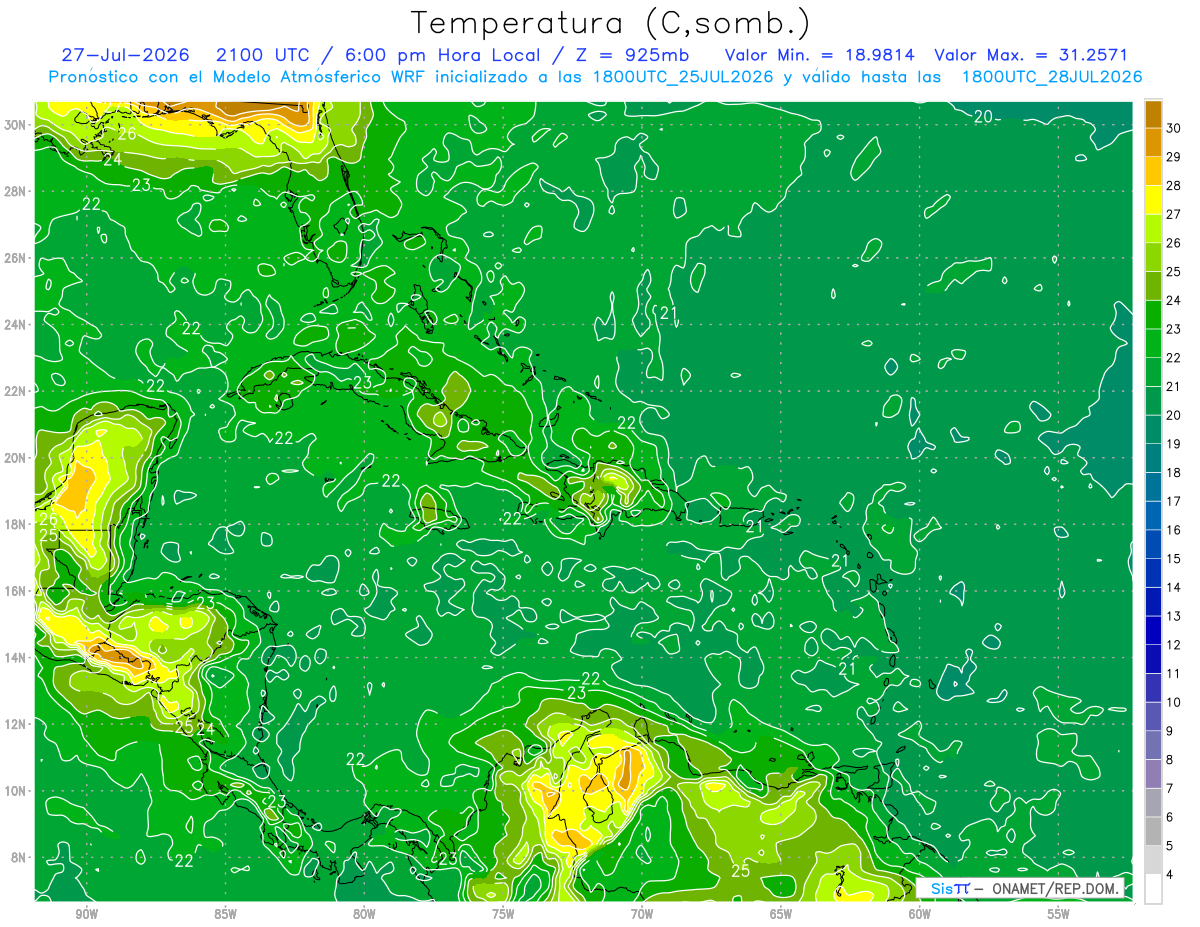Click the white swatch below legend value 4

pos(1153,889)
